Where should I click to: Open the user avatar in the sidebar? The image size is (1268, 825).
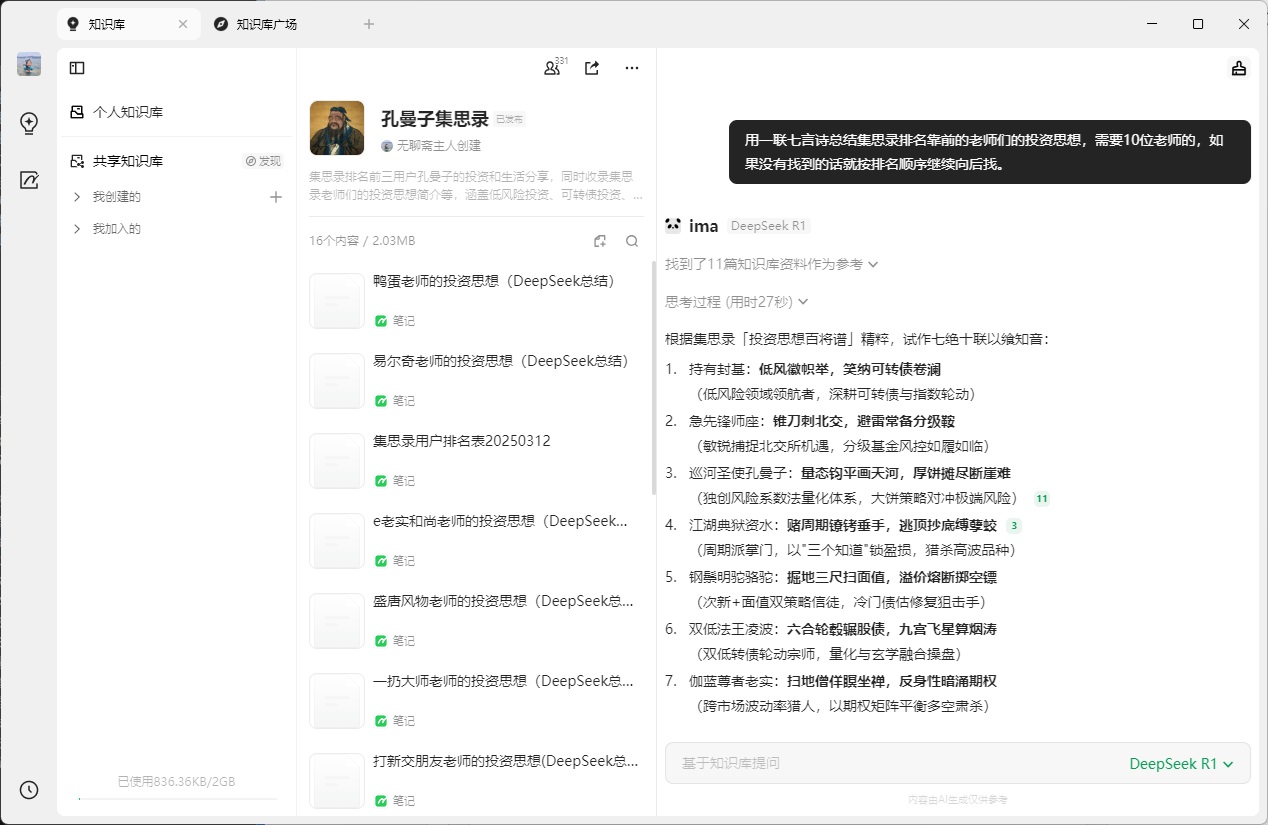pyautogui.click(x=29, y=65)
